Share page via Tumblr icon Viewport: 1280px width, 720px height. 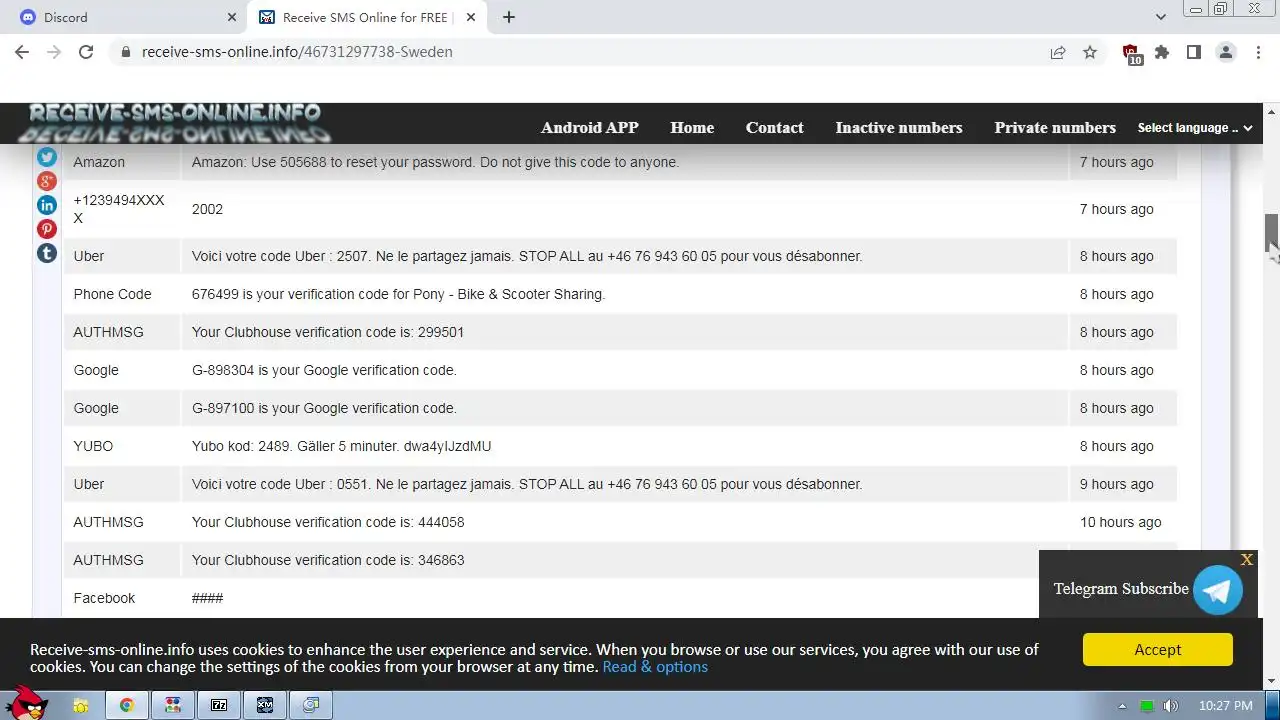tap(47, 253)
